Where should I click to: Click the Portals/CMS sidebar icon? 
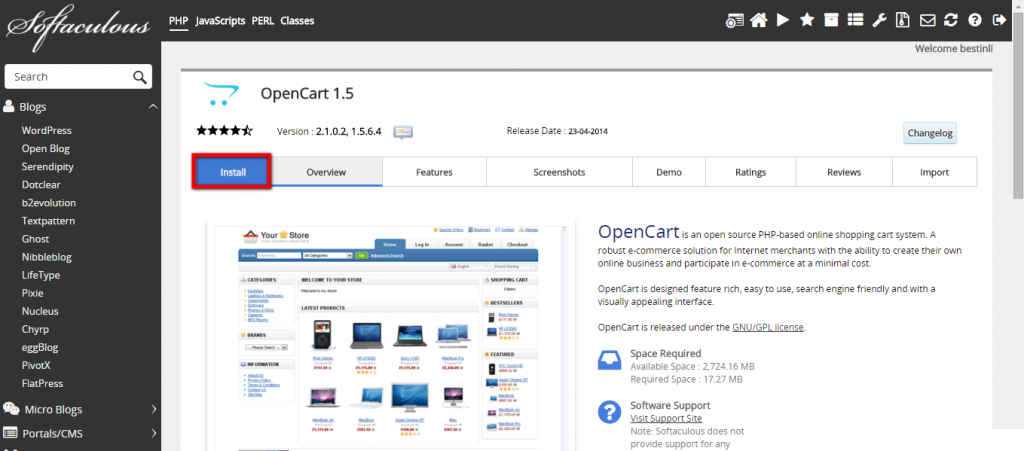(10, 433)
